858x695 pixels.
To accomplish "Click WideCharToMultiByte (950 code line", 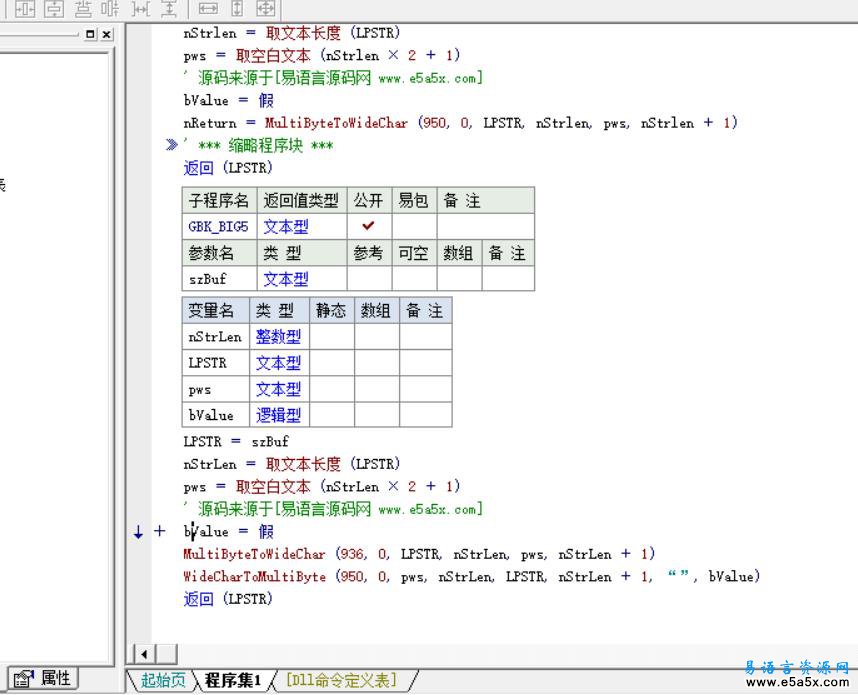I will 472,576.
